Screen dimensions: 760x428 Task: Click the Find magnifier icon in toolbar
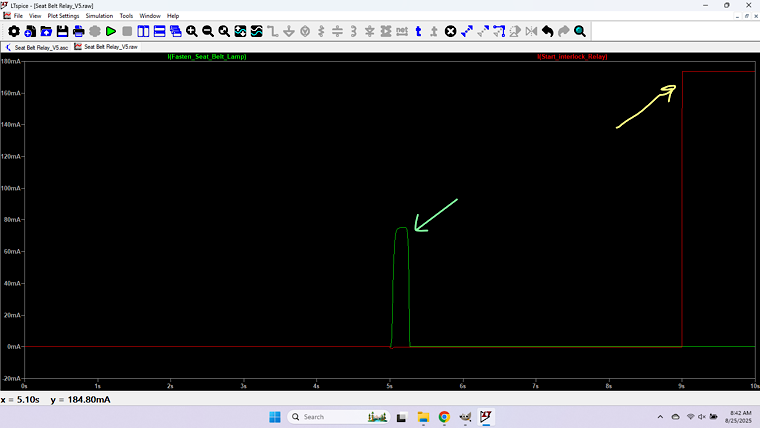coord(580,32)
